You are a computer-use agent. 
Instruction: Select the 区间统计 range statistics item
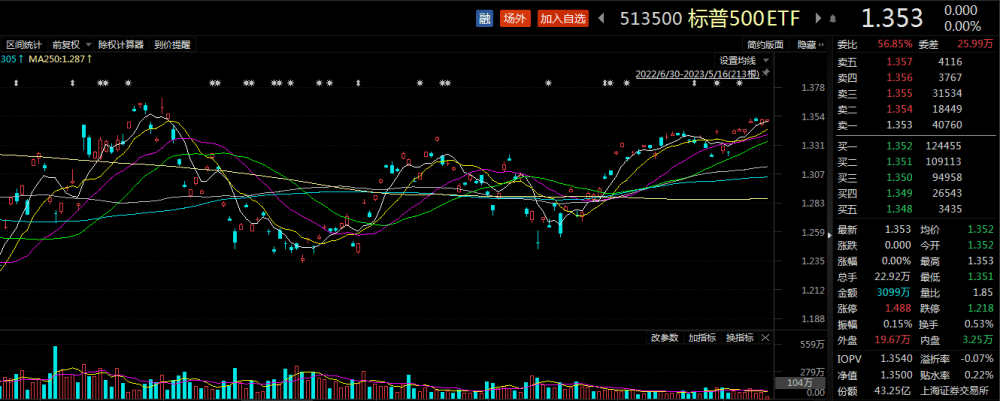pos(24,45)
